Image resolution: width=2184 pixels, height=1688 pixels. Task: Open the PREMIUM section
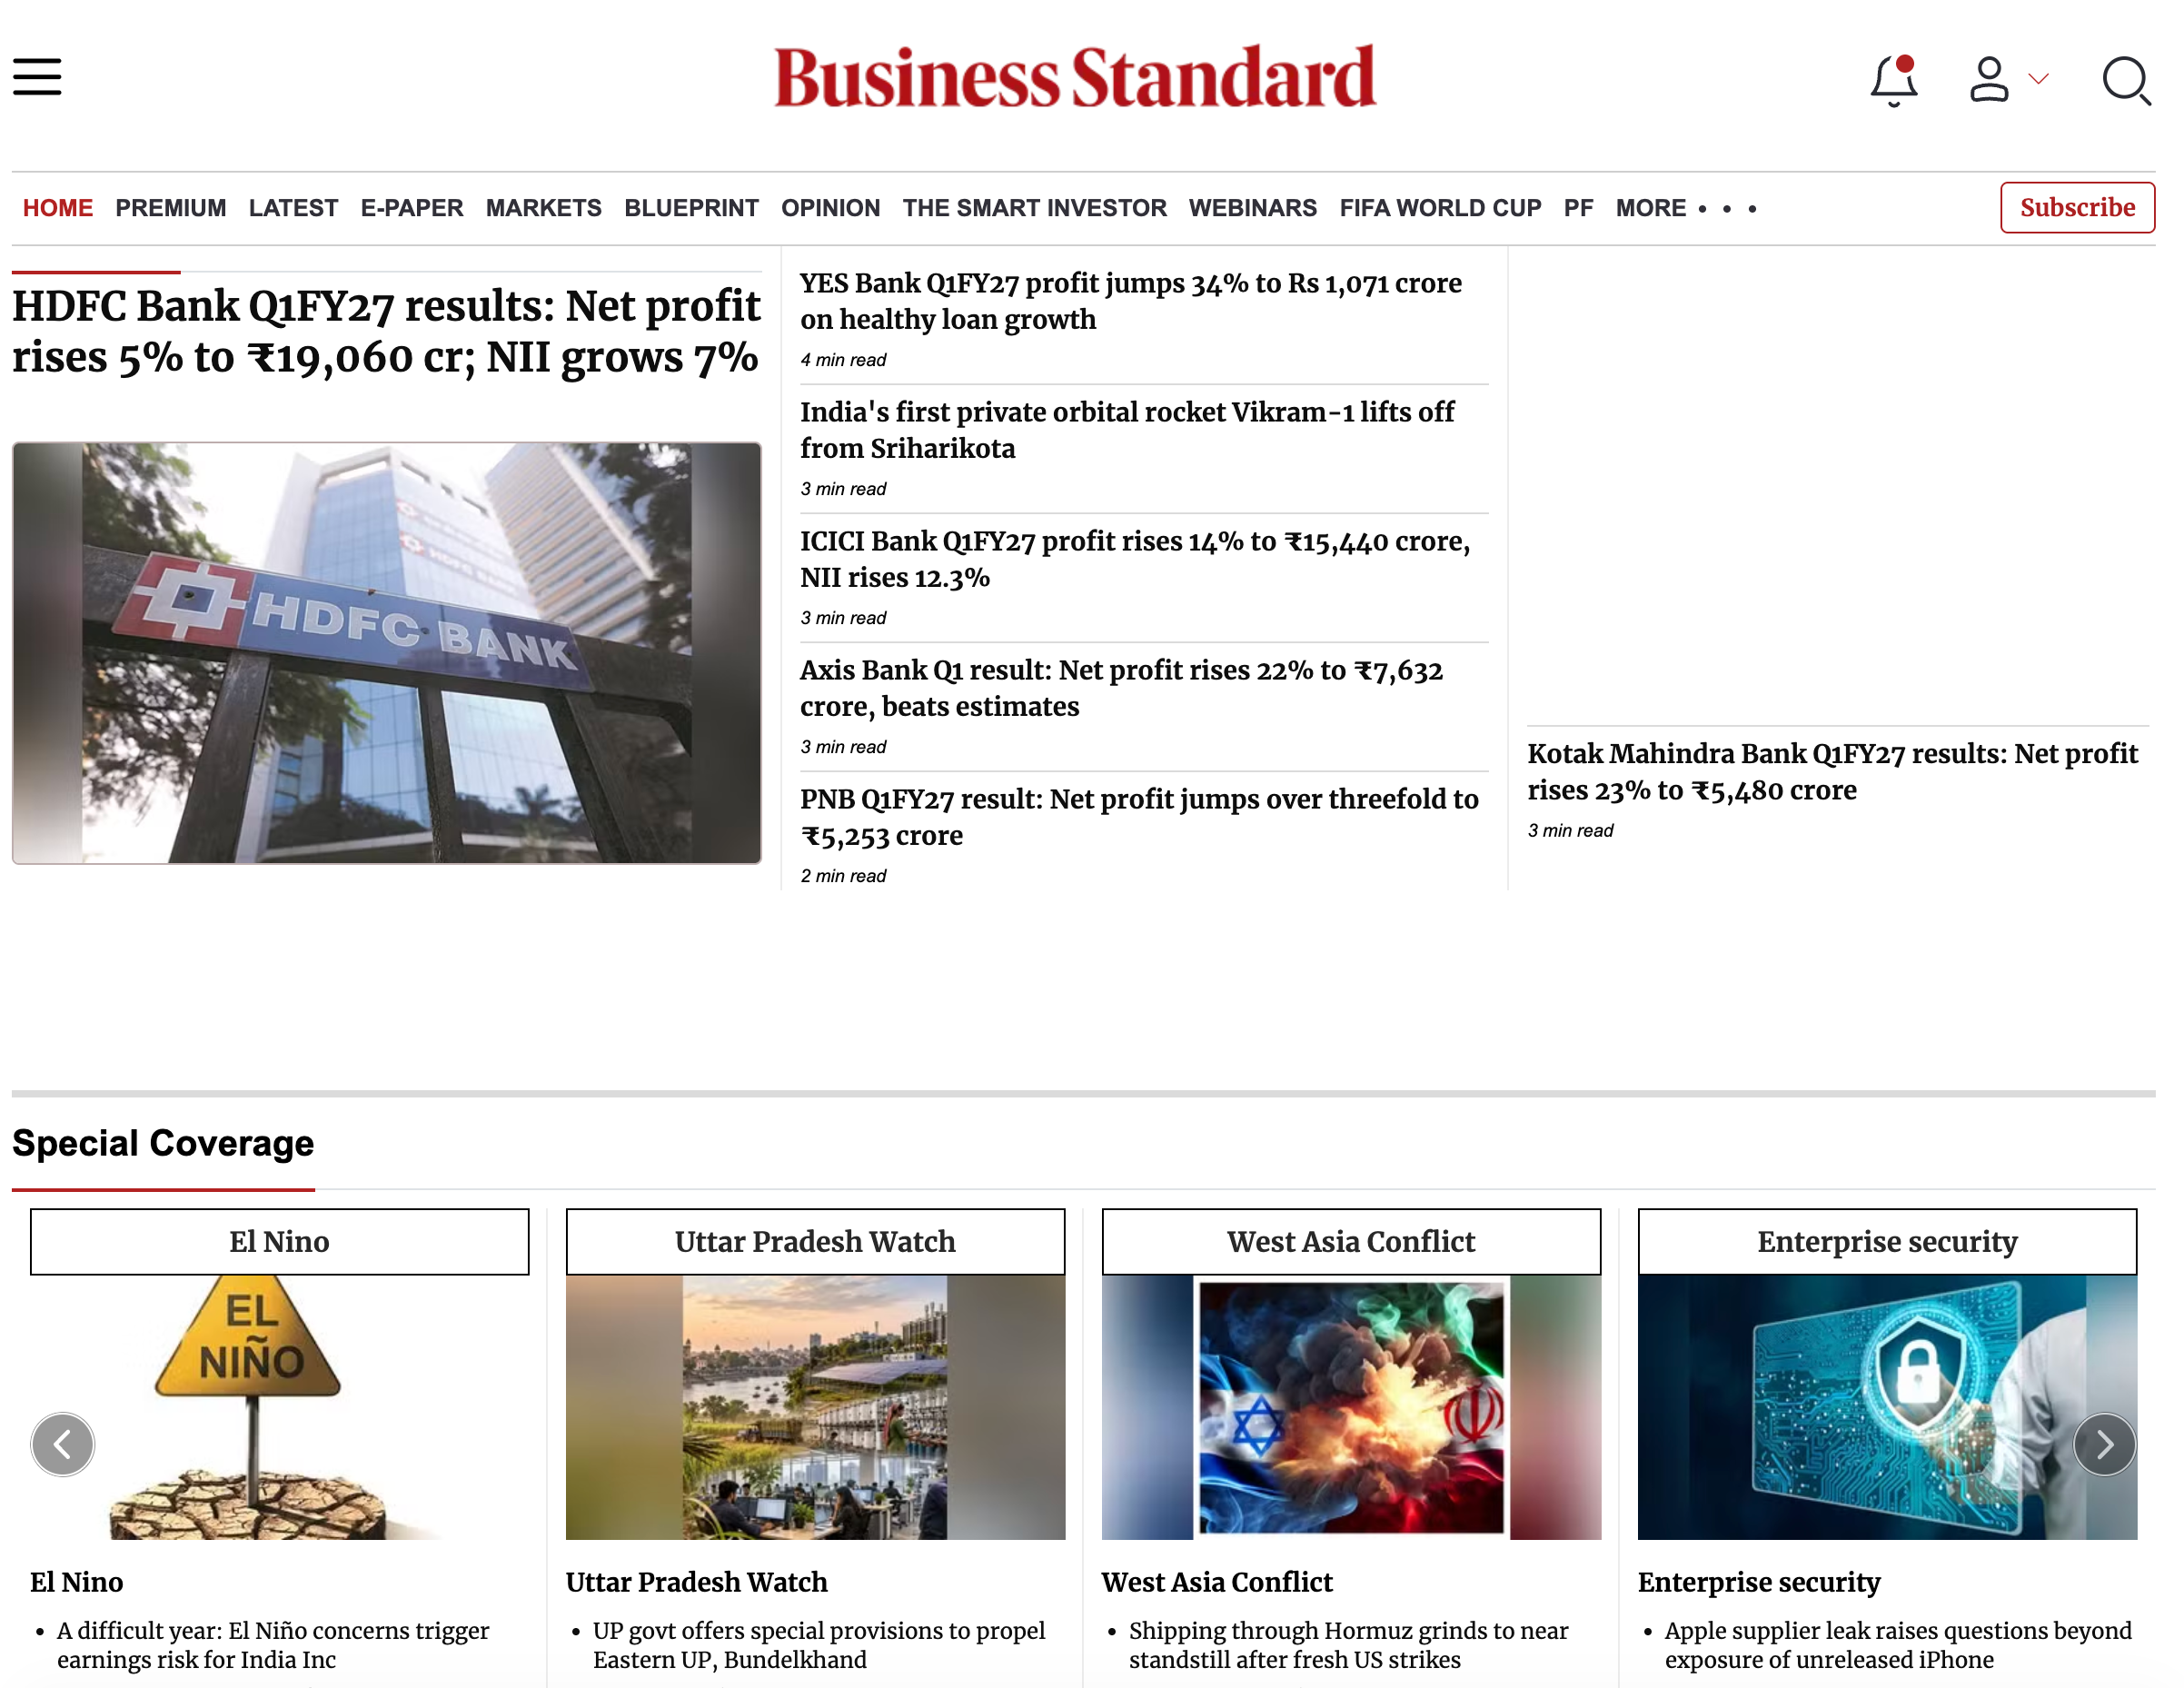(x=171, y=208)
